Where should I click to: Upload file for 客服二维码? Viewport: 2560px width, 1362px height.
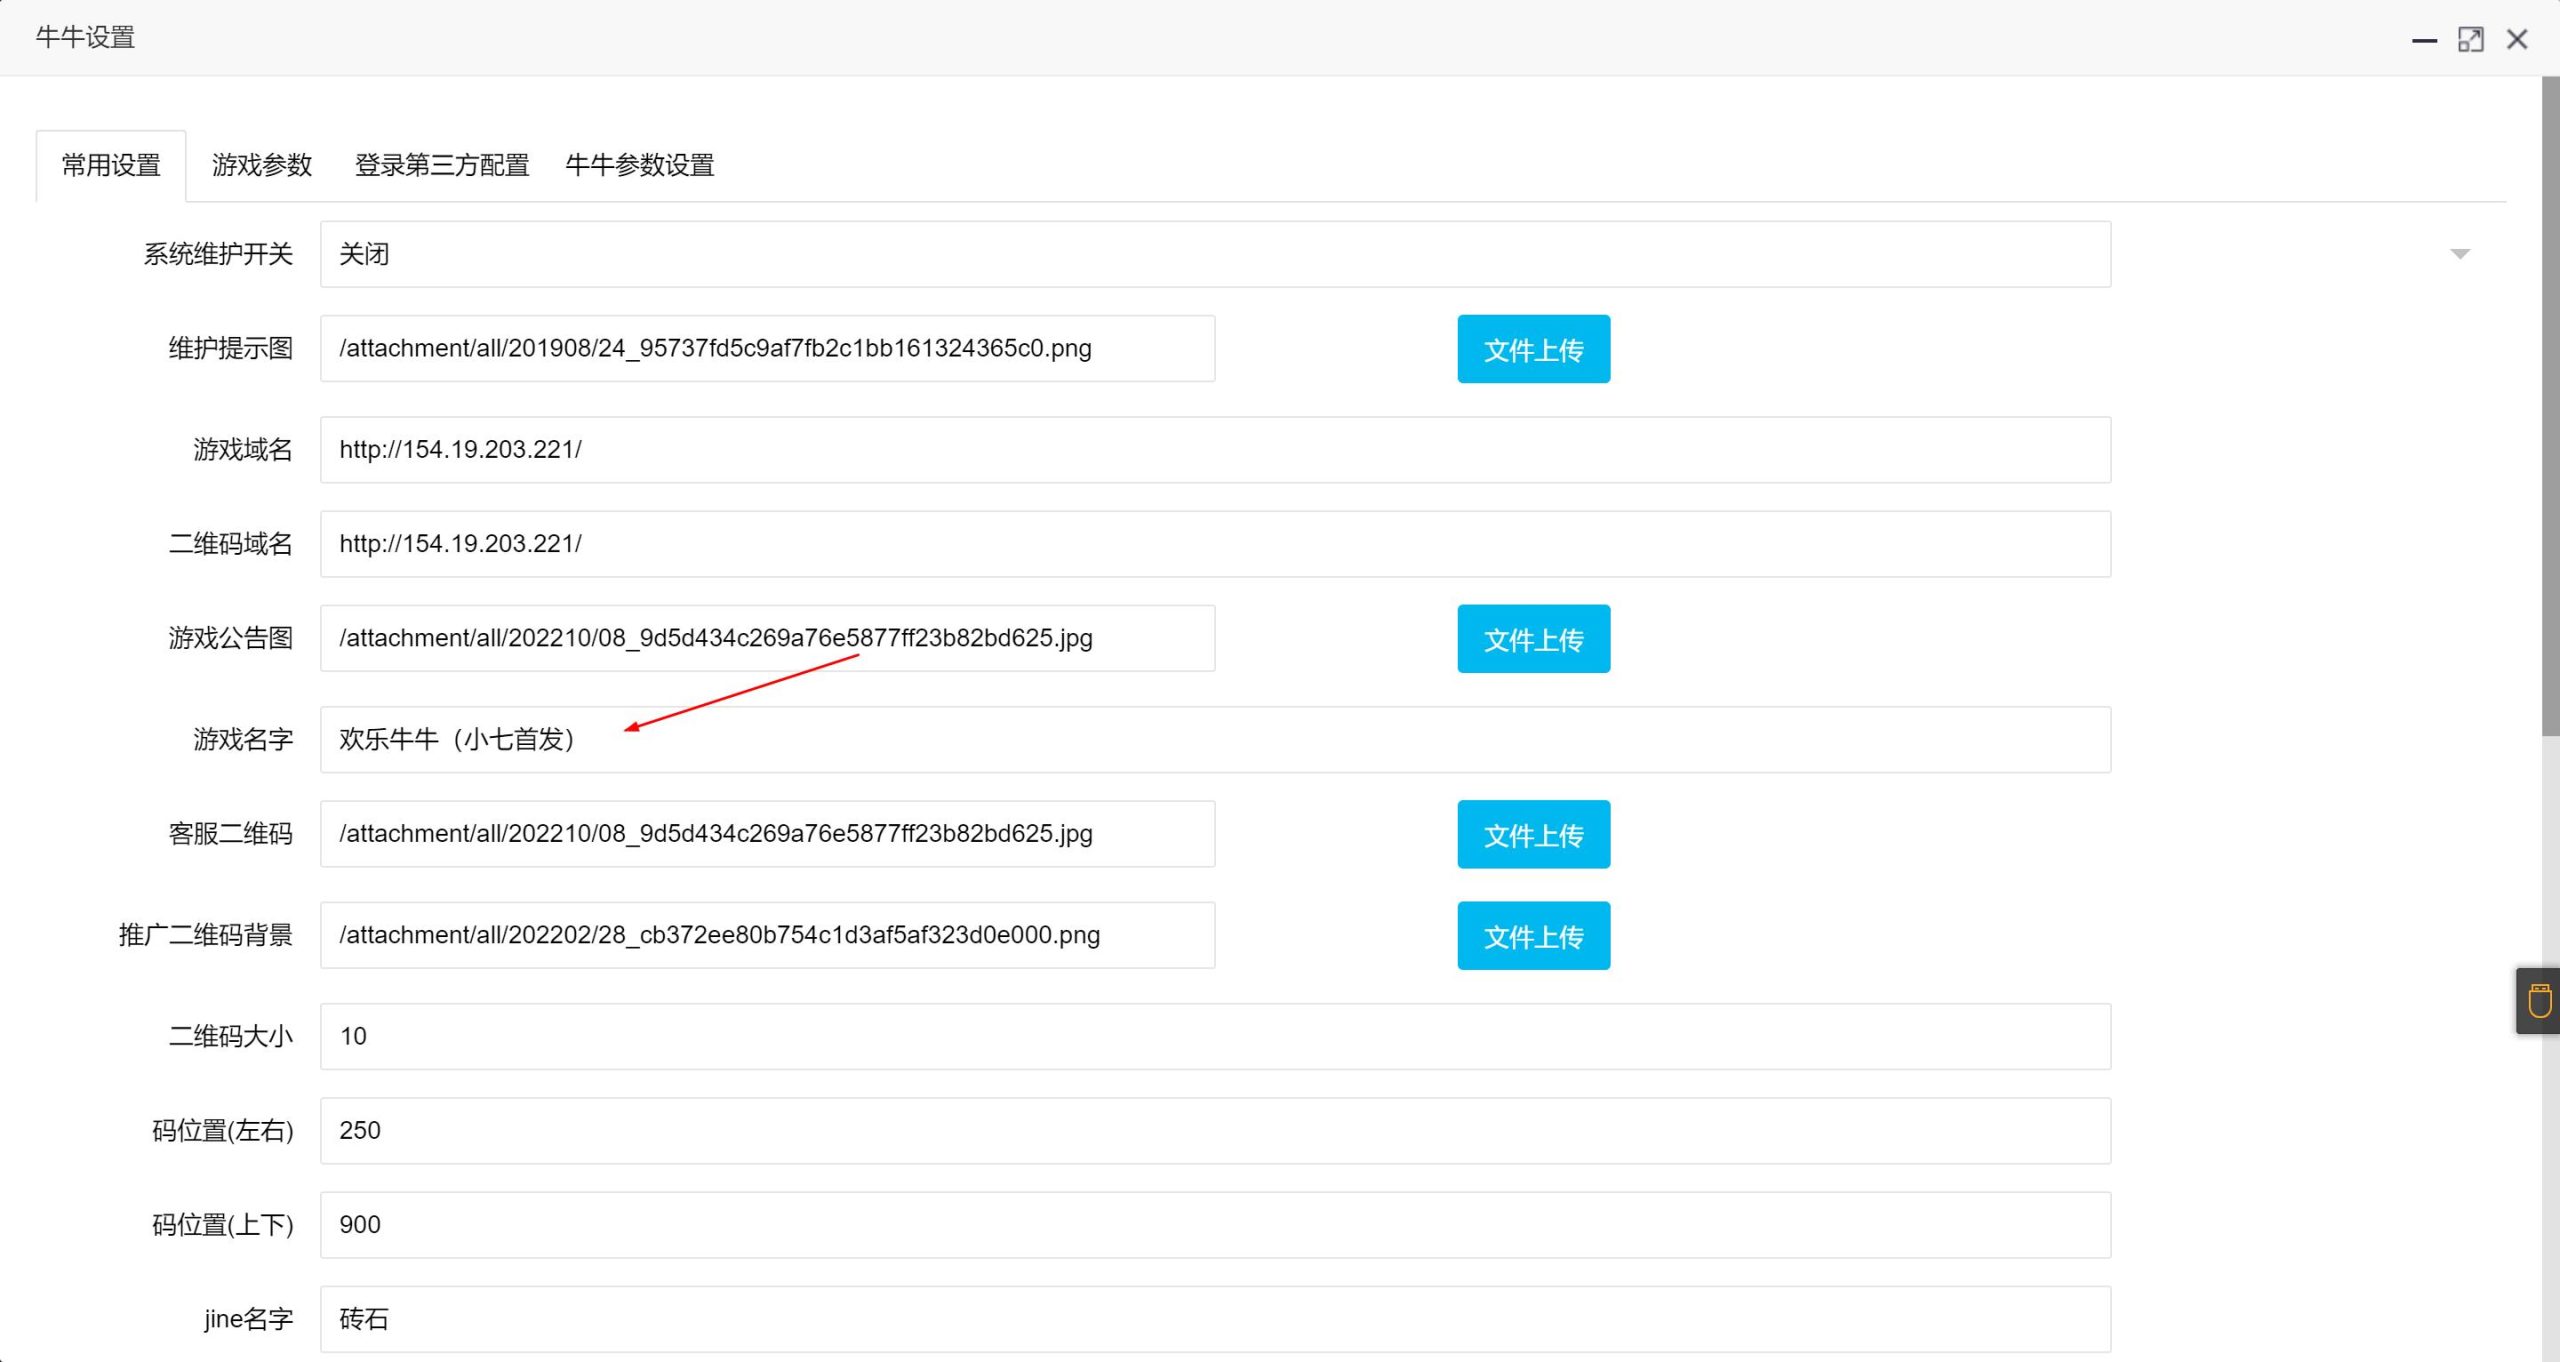pos(1533,835)
